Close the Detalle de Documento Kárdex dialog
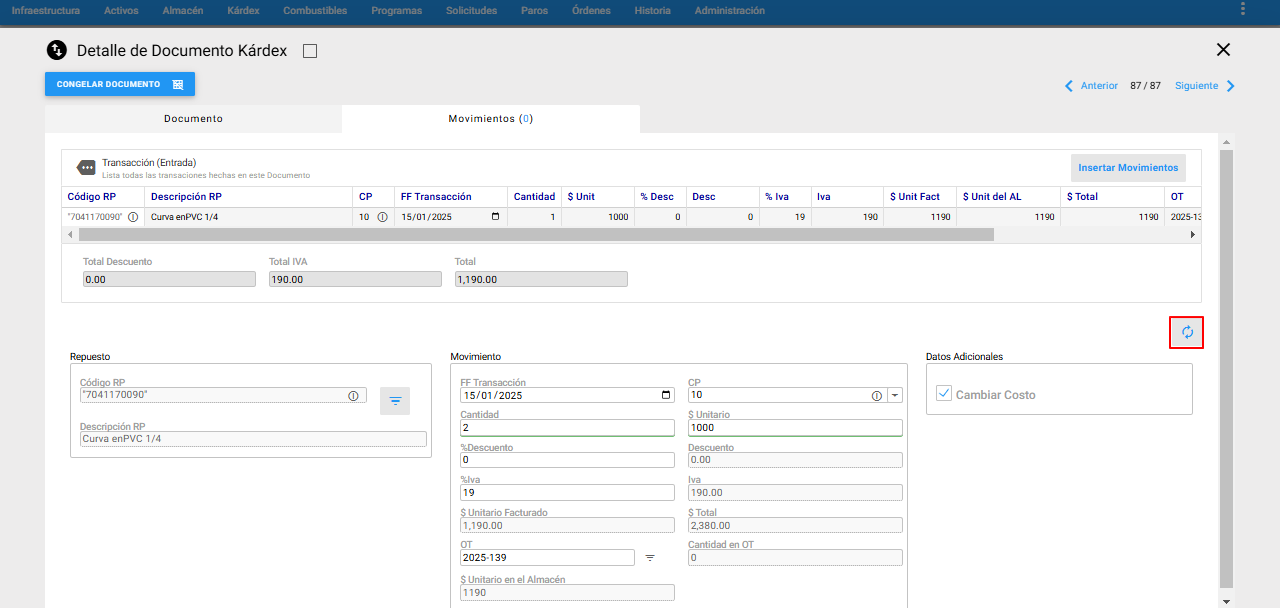This screenshot has height=608, width=1280. pos(1223,50)
